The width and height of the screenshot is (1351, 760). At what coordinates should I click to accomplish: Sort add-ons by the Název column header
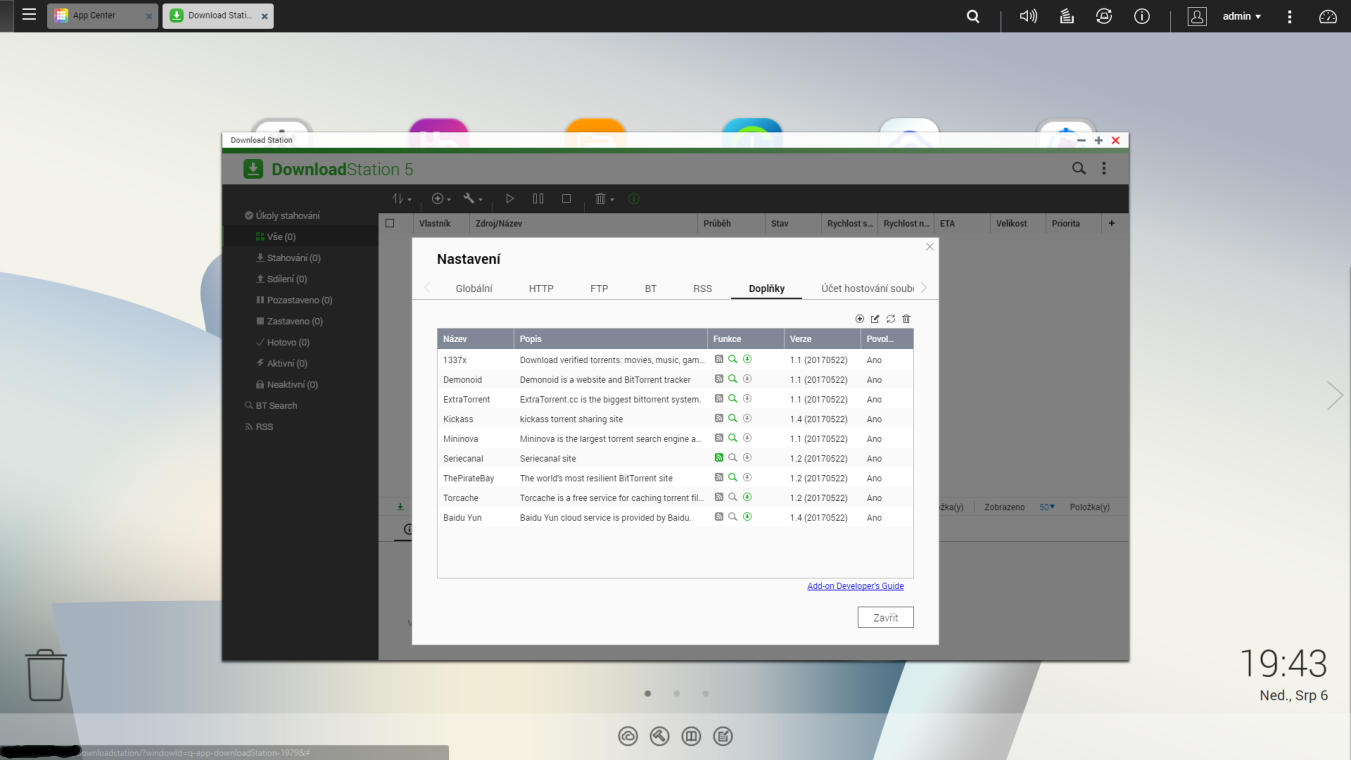pos(475,339)
